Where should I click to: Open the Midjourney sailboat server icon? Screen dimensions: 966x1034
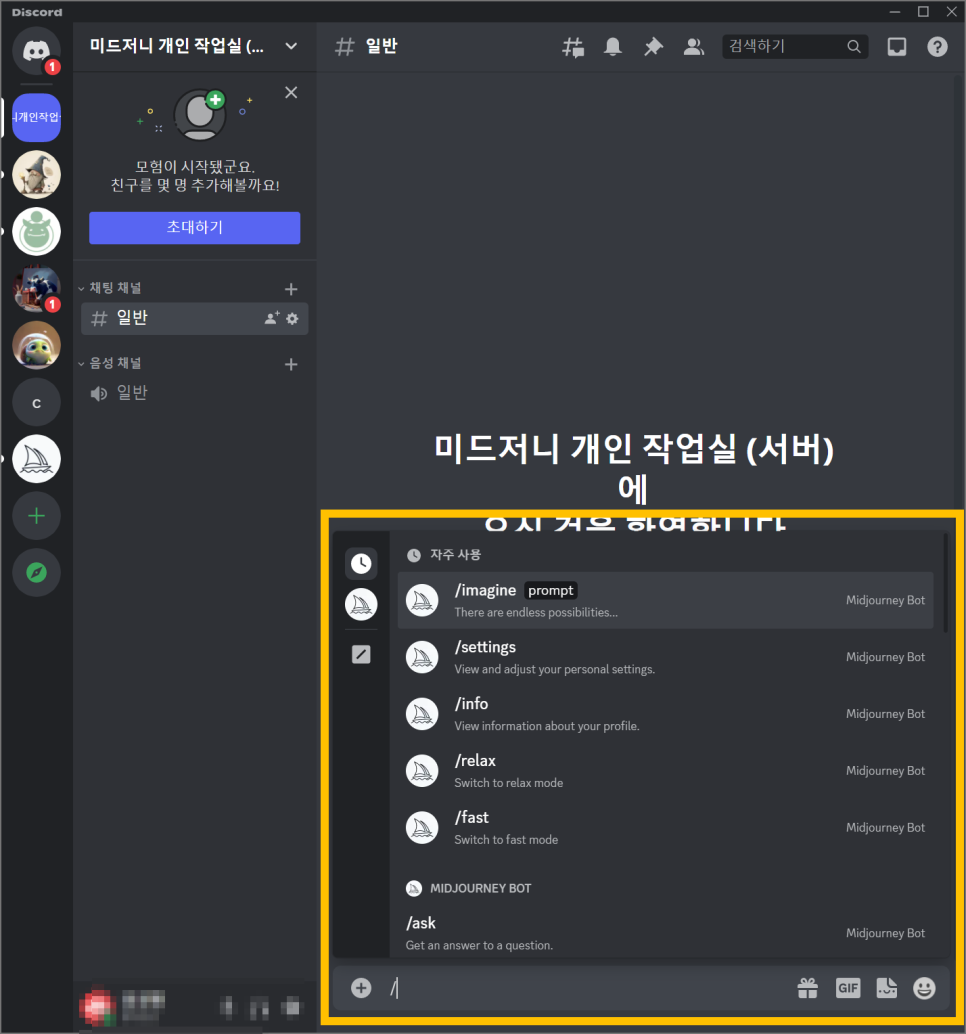tap(36, 459)
